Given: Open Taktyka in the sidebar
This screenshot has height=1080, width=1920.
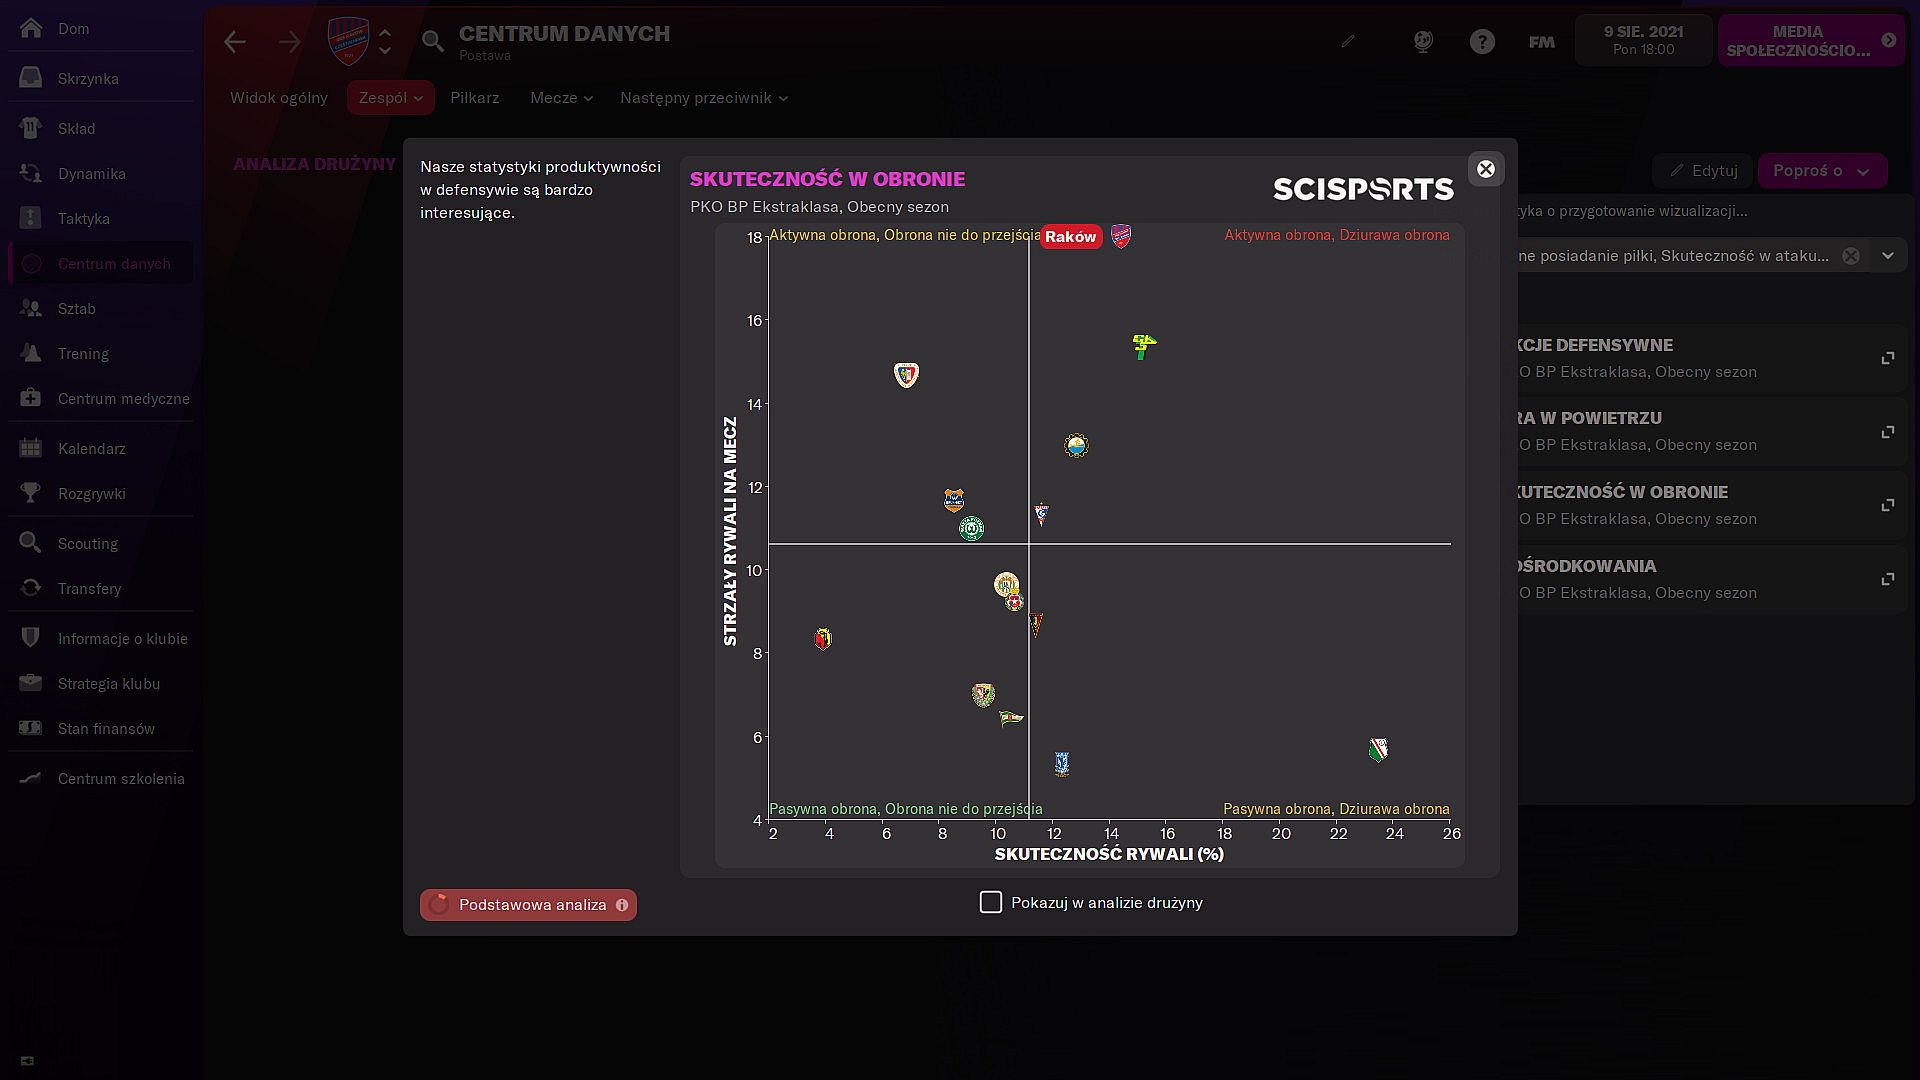Looking at the screenshot, I should 84,219.
